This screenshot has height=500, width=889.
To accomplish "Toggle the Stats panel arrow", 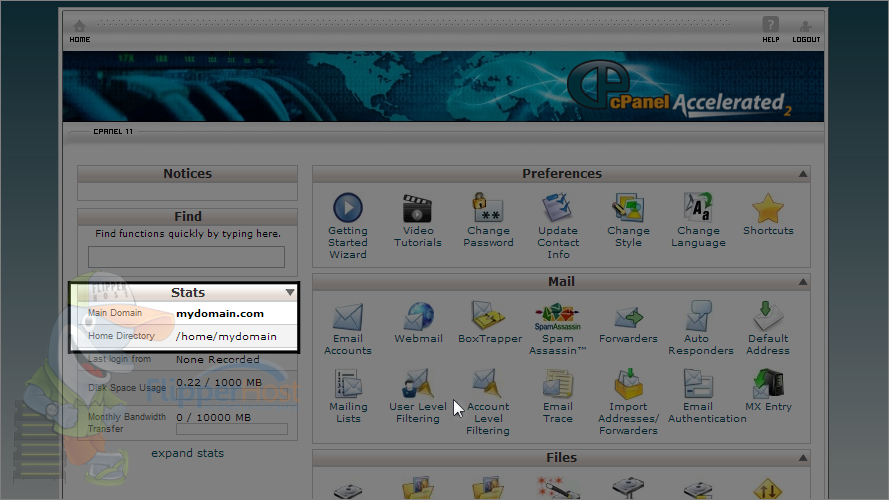I will (290, 293).
